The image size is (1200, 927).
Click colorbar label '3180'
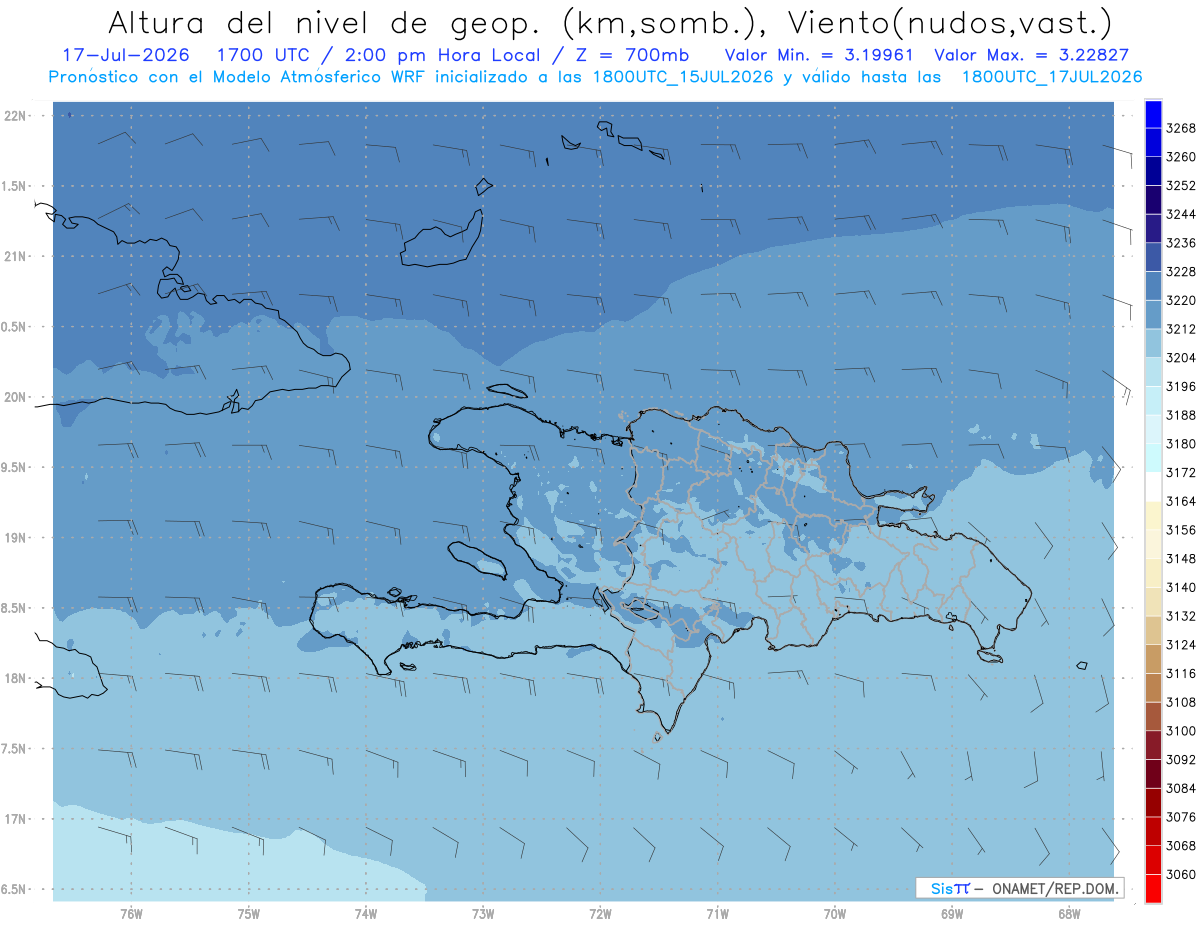tap(1181, 444)
